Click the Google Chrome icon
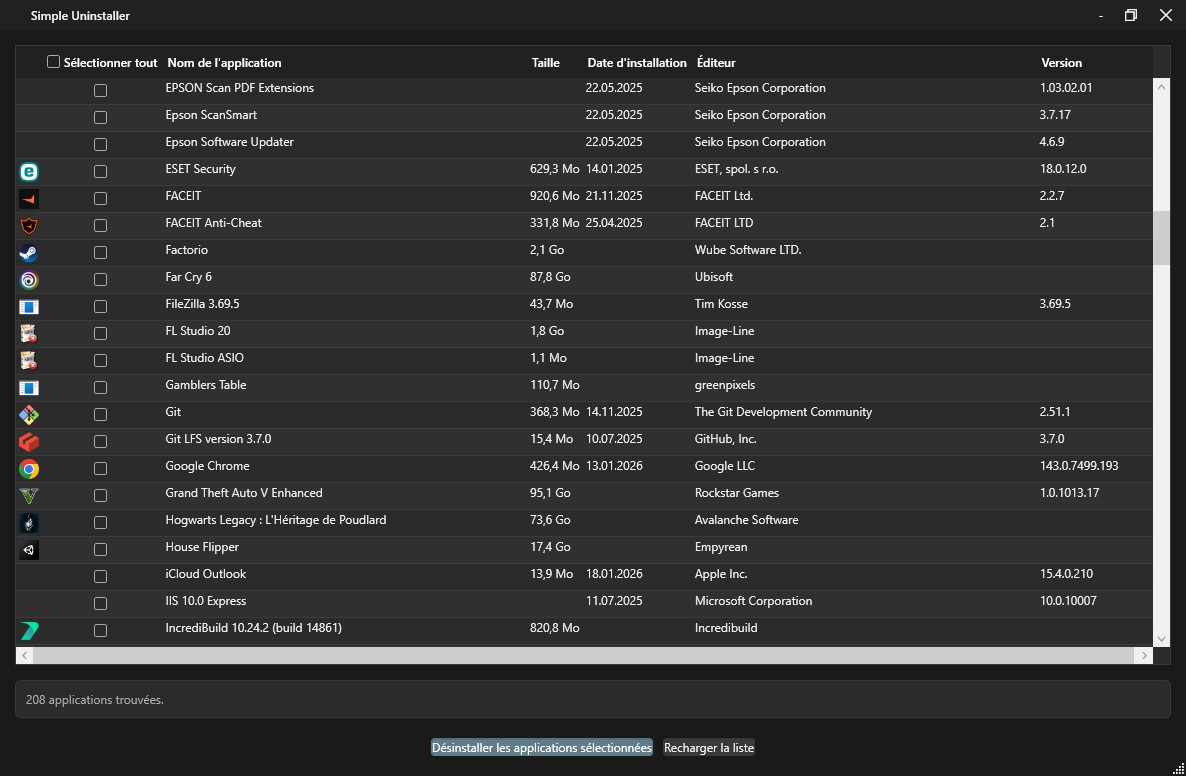The image size is (1186, 776). pyautogui.click(x=29, y=469)
